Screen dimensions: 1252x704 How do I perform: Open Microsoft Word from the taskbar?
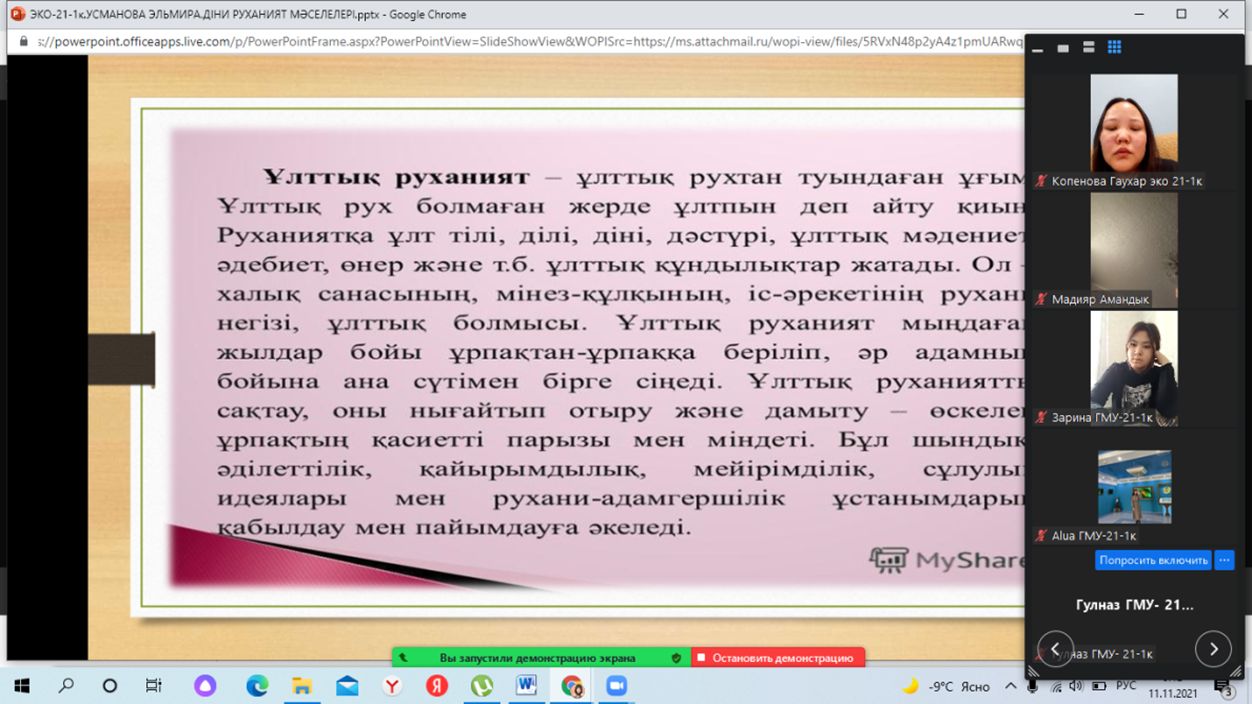(x=526, y=686)
